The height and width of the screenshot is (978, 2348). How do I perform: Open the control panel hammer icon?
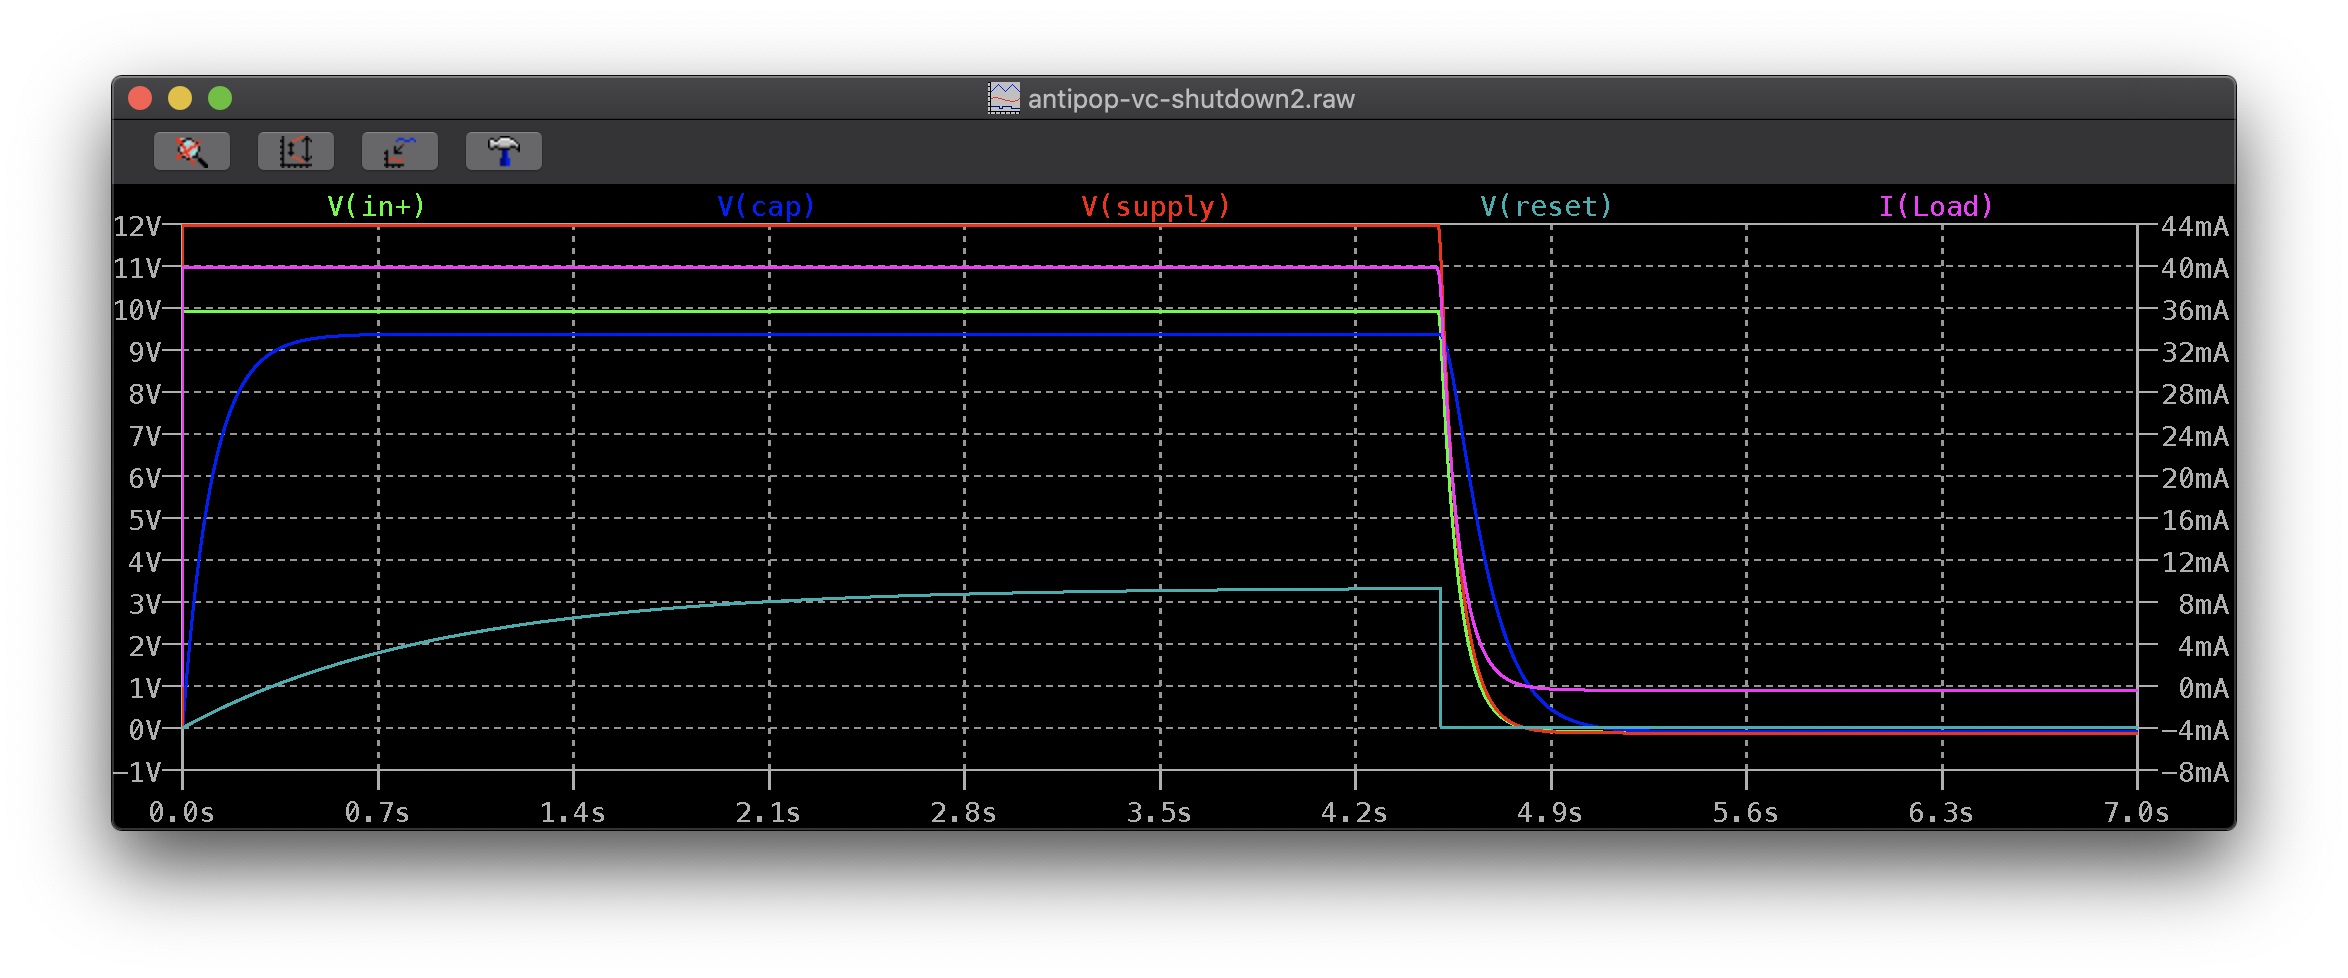[x=504, y=151]
